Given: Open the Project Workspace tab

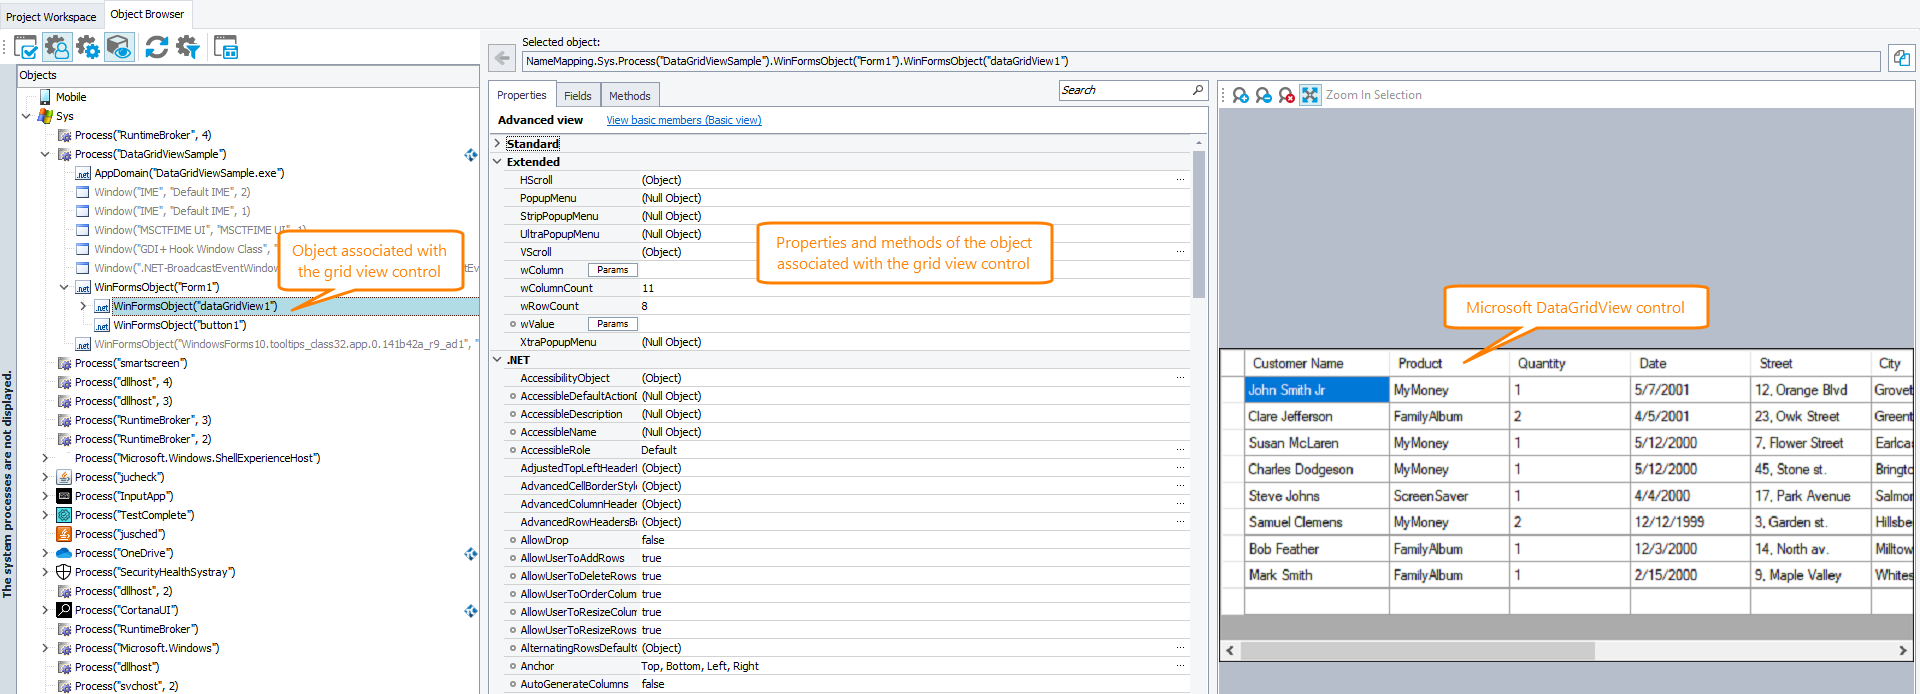Looking at the screenshot, I should 51,16.
